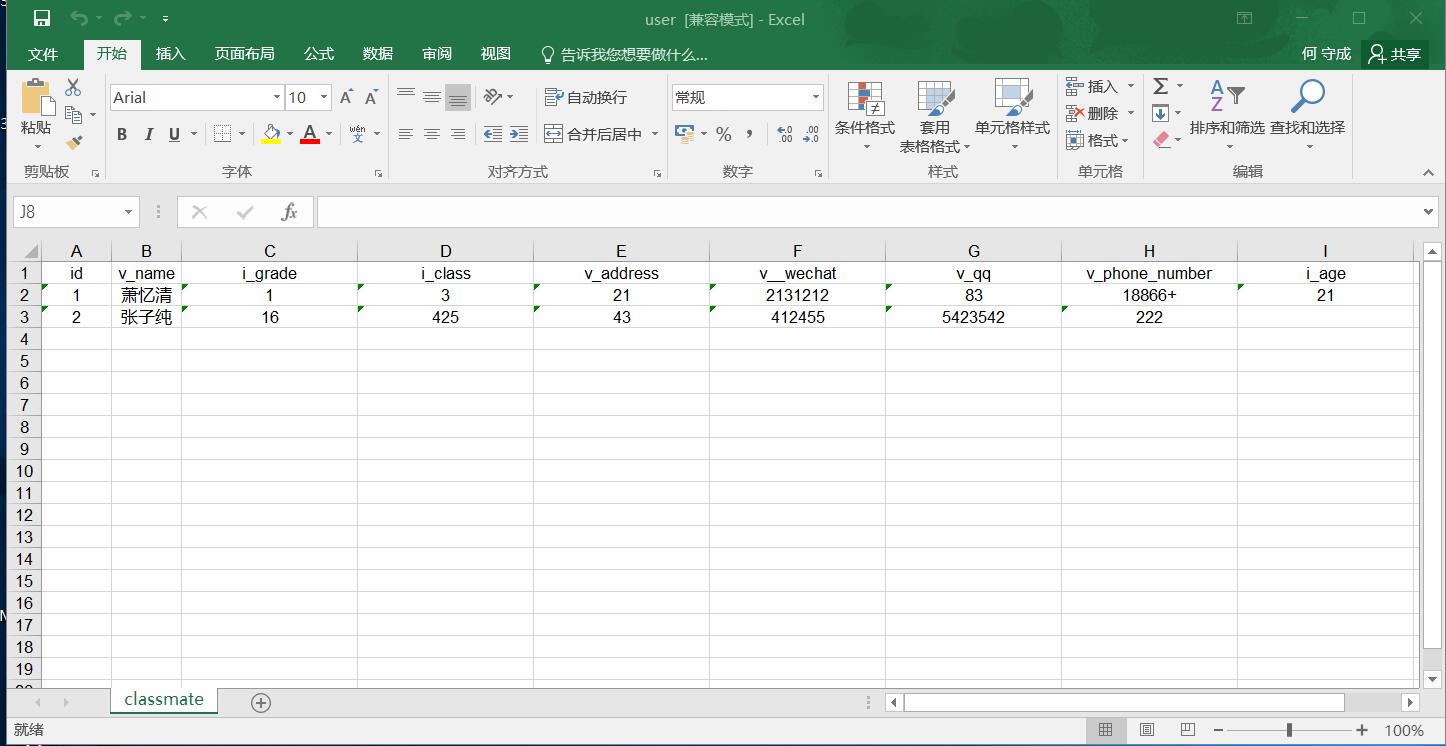
Task: Click the Cut scissors icon
Action: click(x=73, y=88)
